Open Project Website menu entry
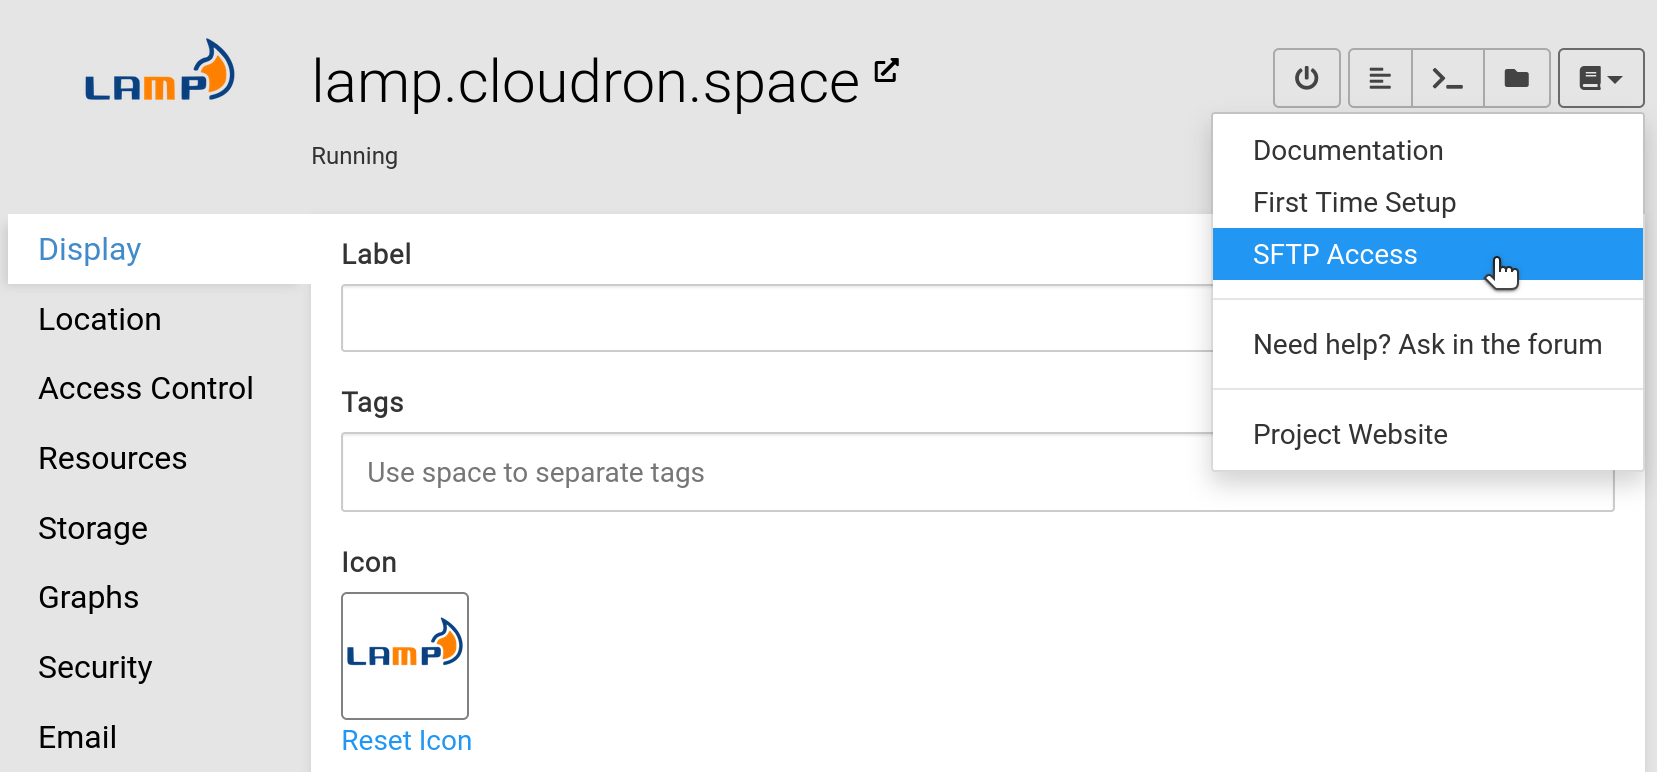The height and width of the screenshot is (772, 1657). [x=1350, y=435]
